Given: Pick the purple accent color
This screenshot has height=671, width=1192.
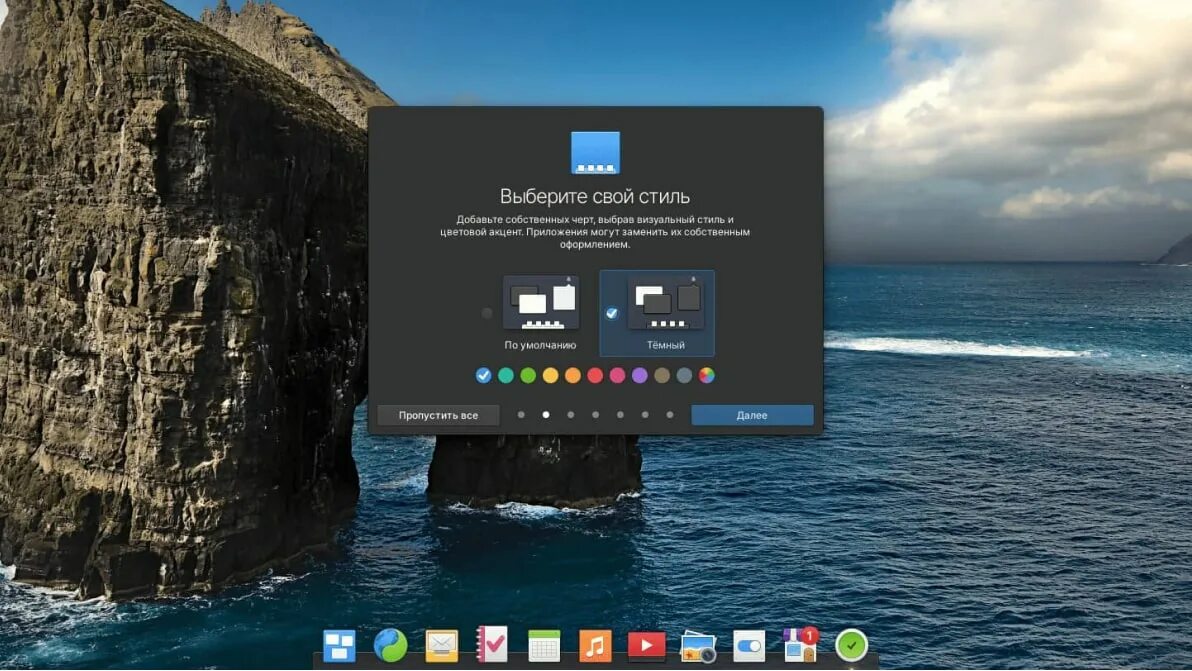Looking at the screenshot, I should click(639, 375).
